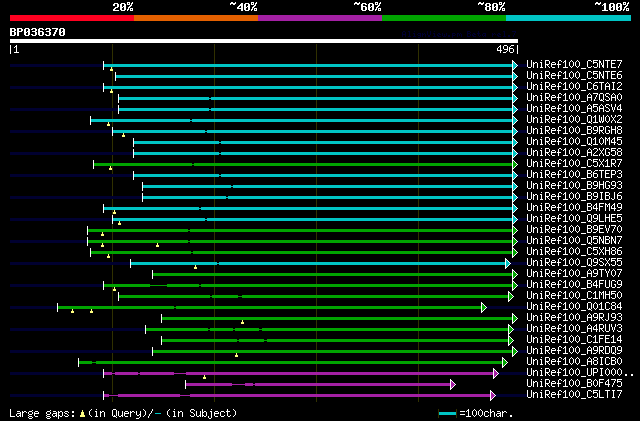Screen dimensions: 640x421
Task: Click the yellow query-gap symbol in the legend
Action: (x=82, y=414)
